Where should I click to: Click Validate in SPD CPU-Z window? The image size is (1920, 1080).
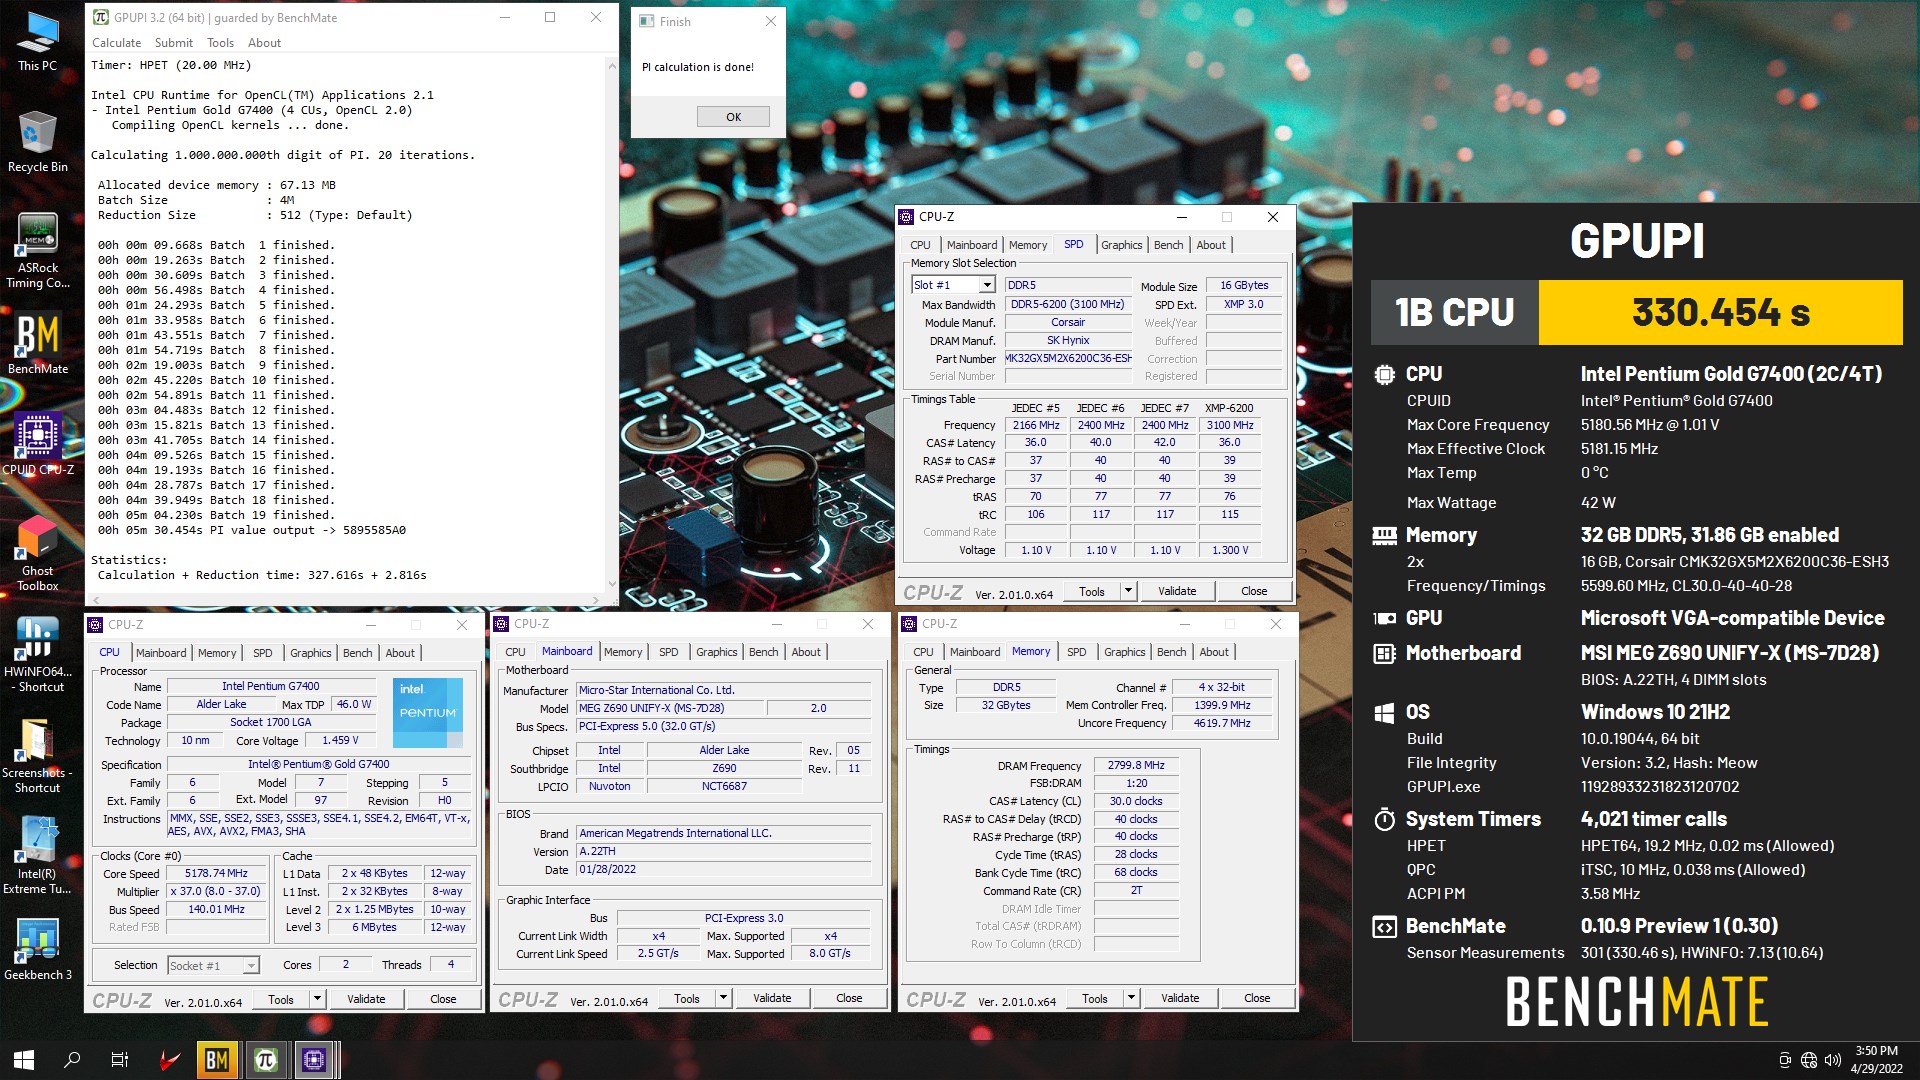(1177, 591)
